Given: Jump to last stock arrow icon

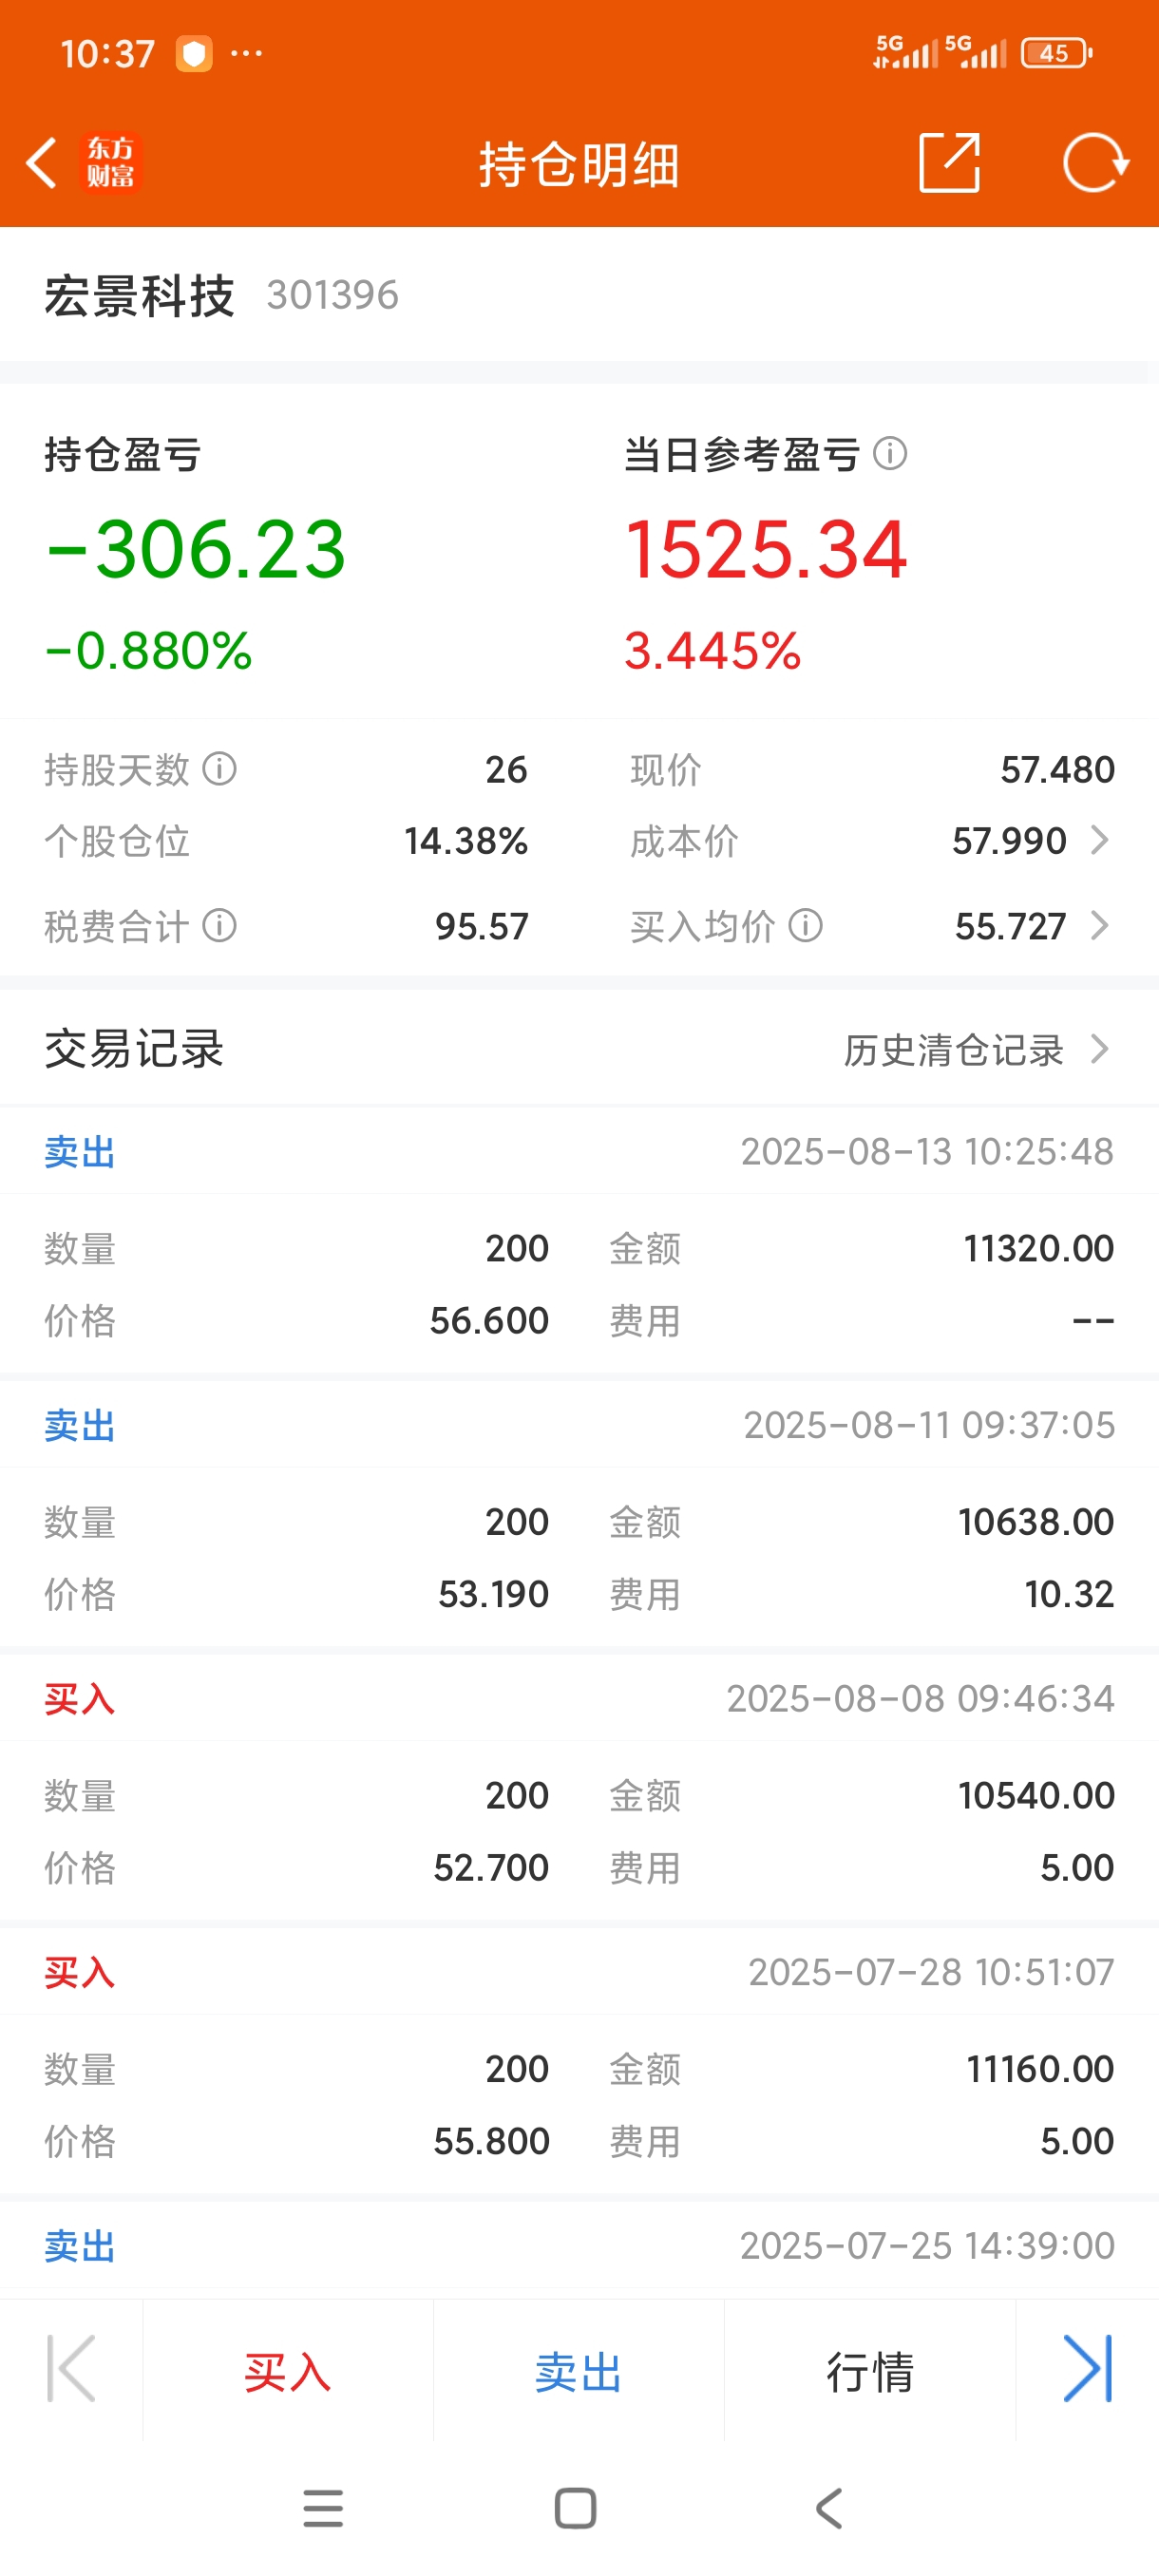Looking at the screenshot, I should [x=1087, y=2369].
